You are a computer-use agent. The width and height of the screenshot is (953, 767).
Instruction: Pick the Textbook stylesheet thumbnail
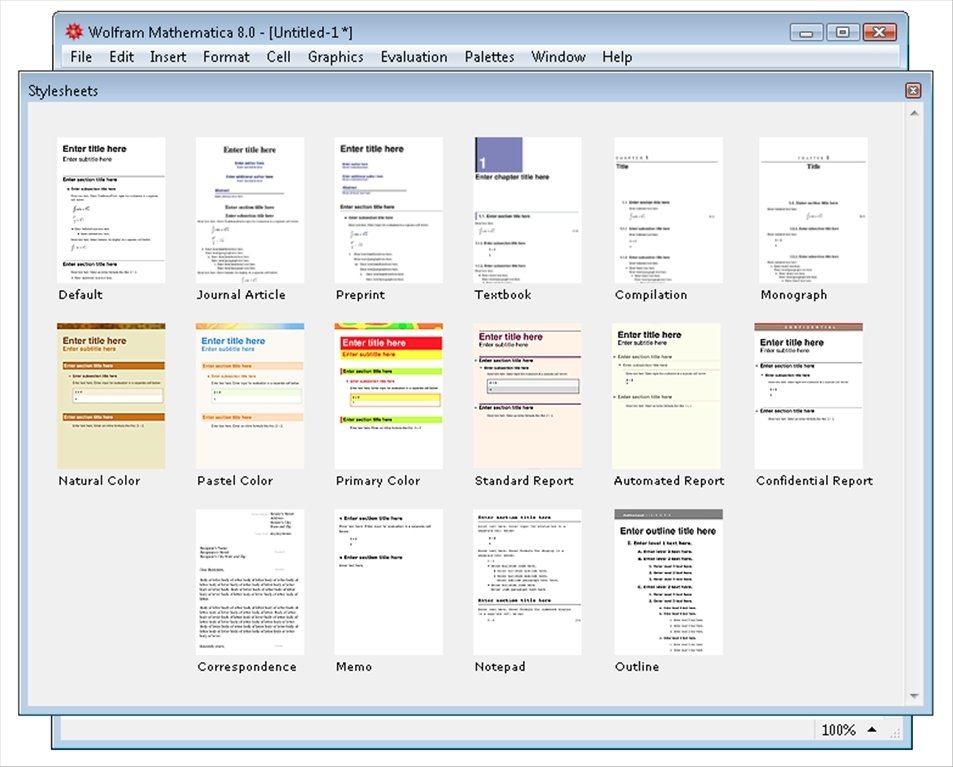click(528, 210)
